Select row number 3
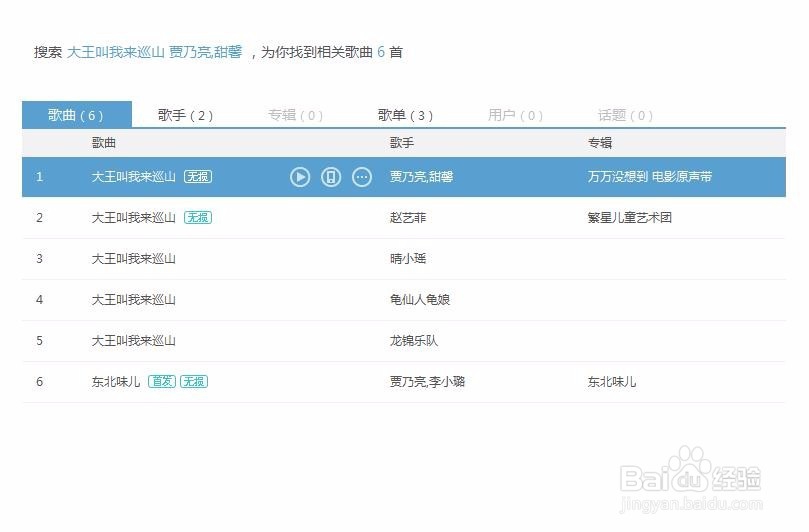Viewport: 809px width, 532px height. [39, 259]
